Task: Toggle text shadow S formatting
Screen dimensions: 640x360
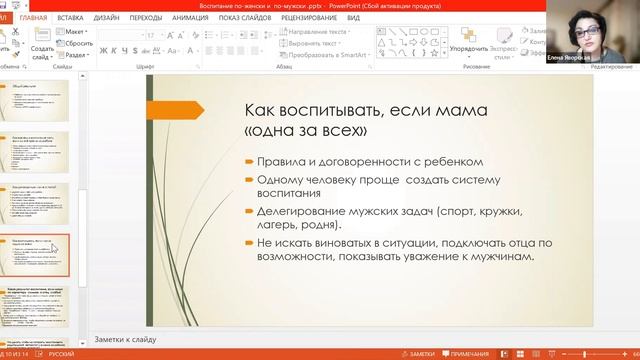Action: [135, 51]
